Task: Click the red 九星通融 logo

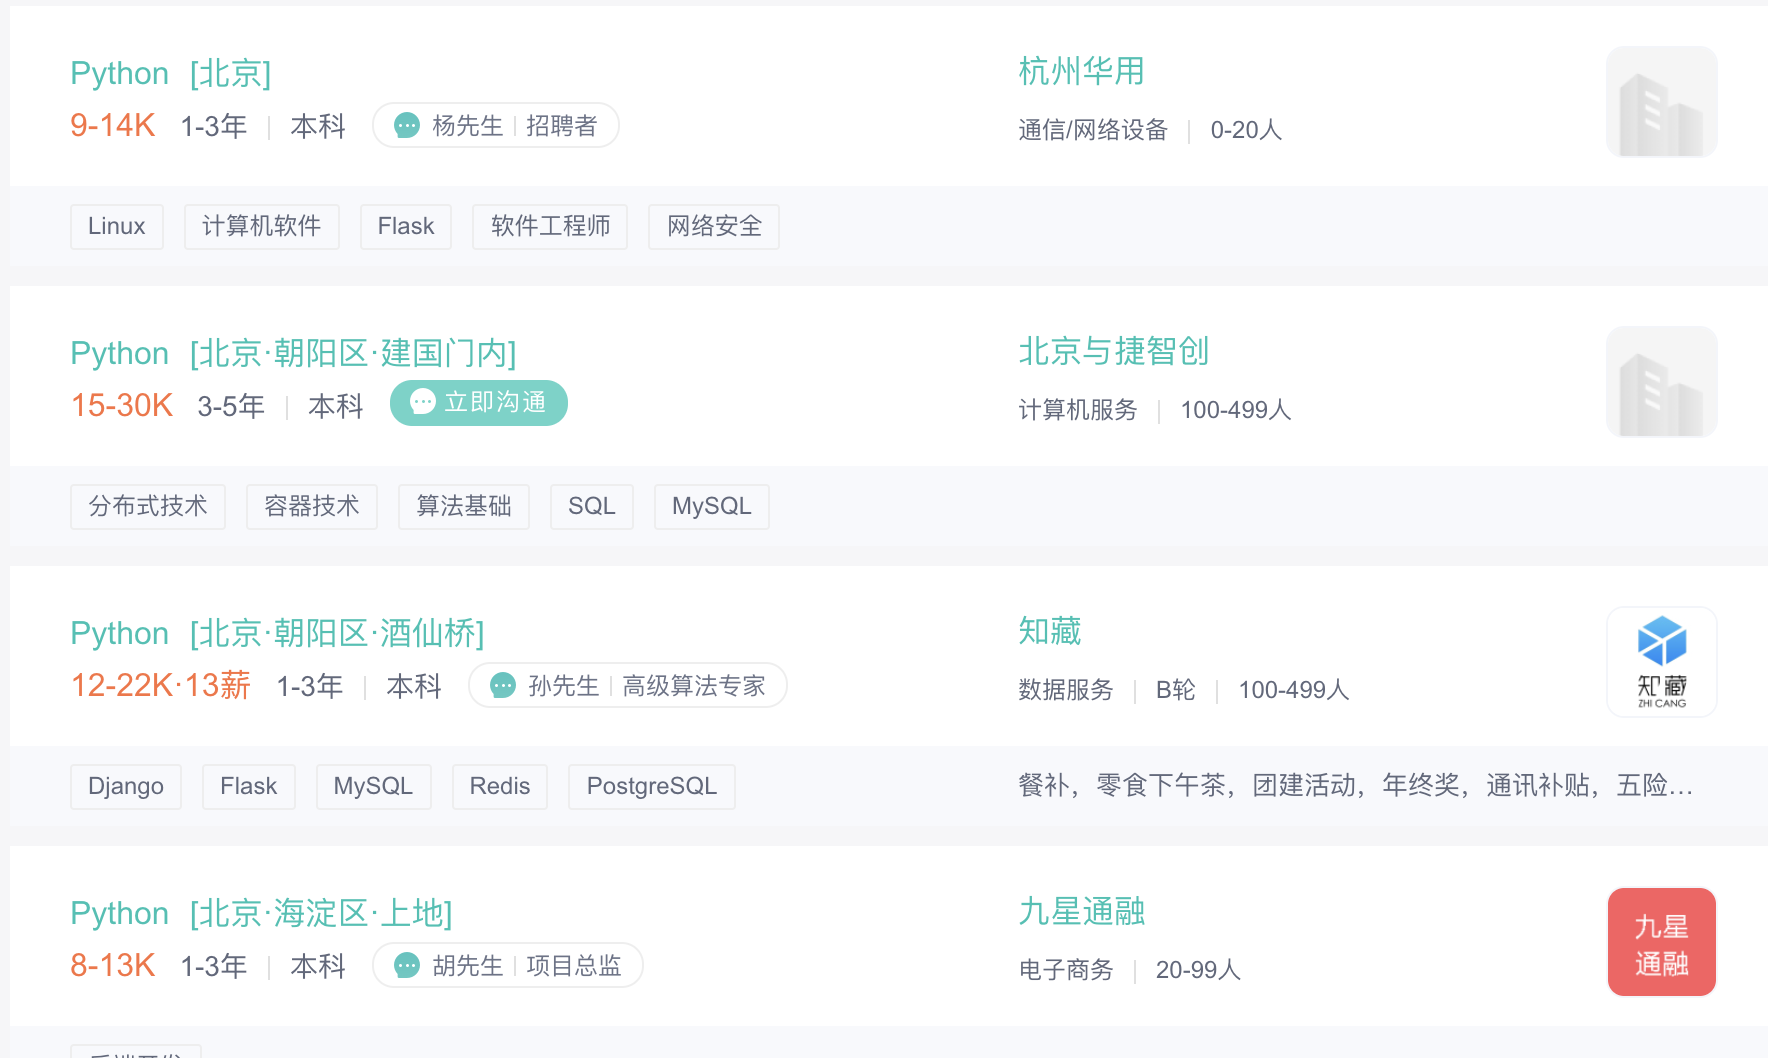Action: pyautogui.click(x=1662, y=942)
